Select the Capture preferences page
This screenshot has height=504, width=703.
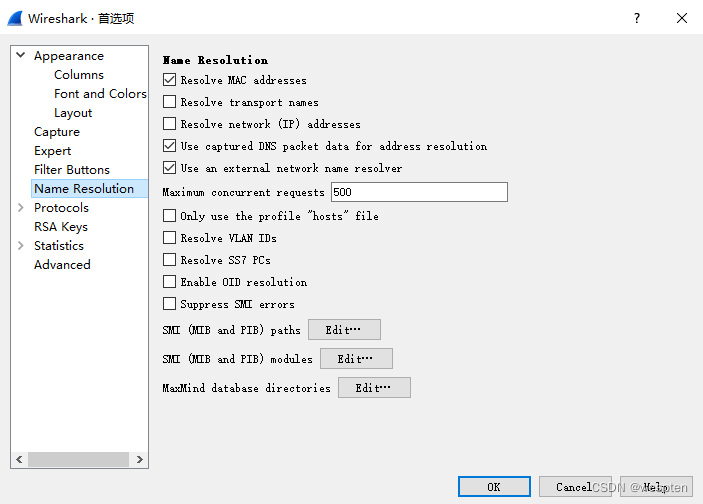click(57, 132)
